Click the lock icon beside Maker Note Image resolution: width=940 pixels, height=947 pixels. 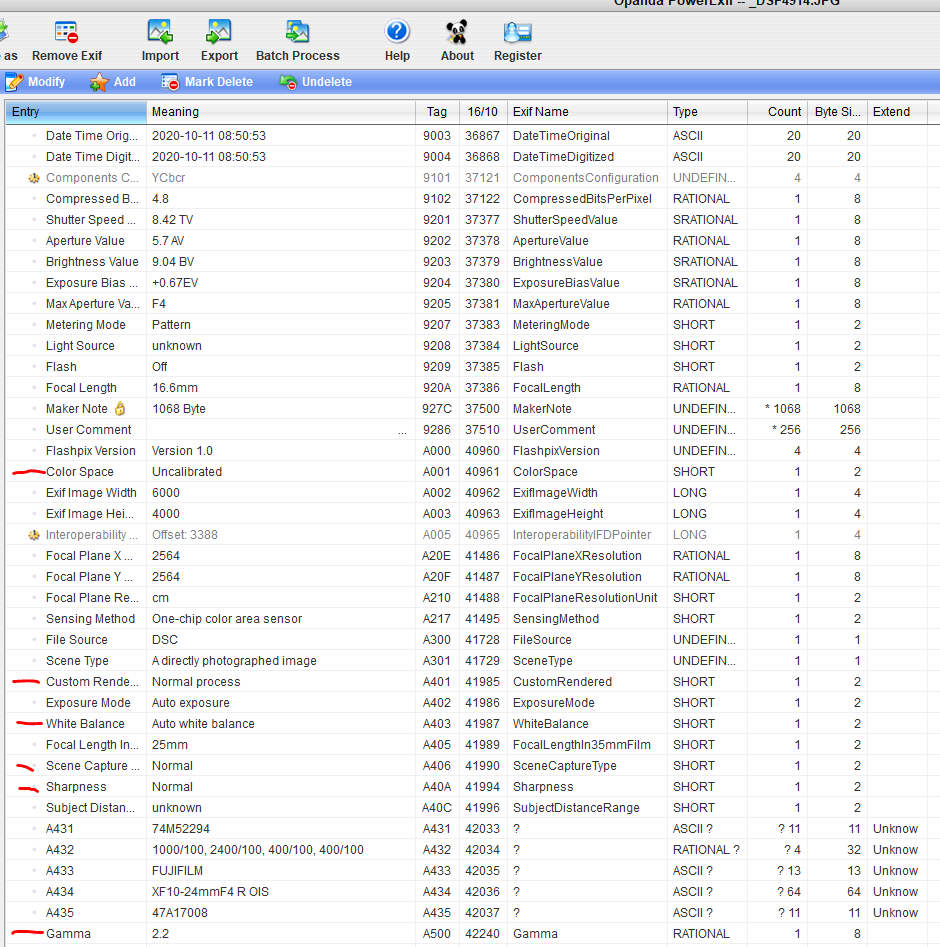[120, 409]
